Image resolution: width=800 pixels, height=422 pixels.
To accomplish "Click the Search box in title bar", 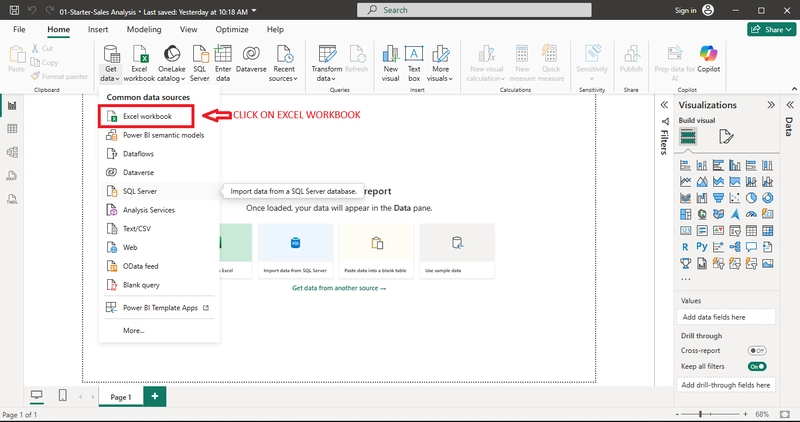I will coord(474,10).
